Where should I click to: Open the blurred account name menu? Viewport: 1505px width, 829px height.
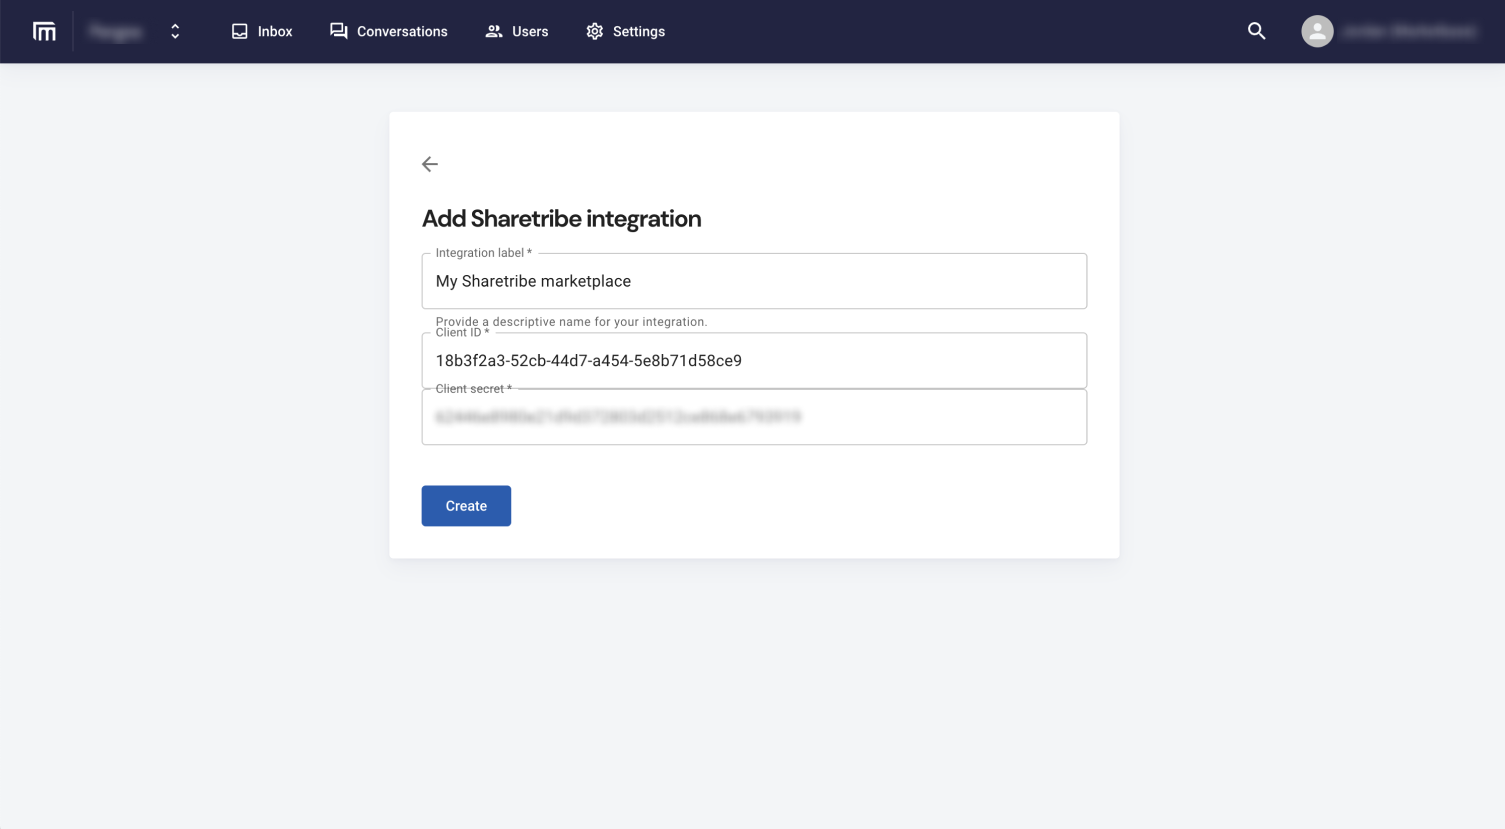[1409, 32]
